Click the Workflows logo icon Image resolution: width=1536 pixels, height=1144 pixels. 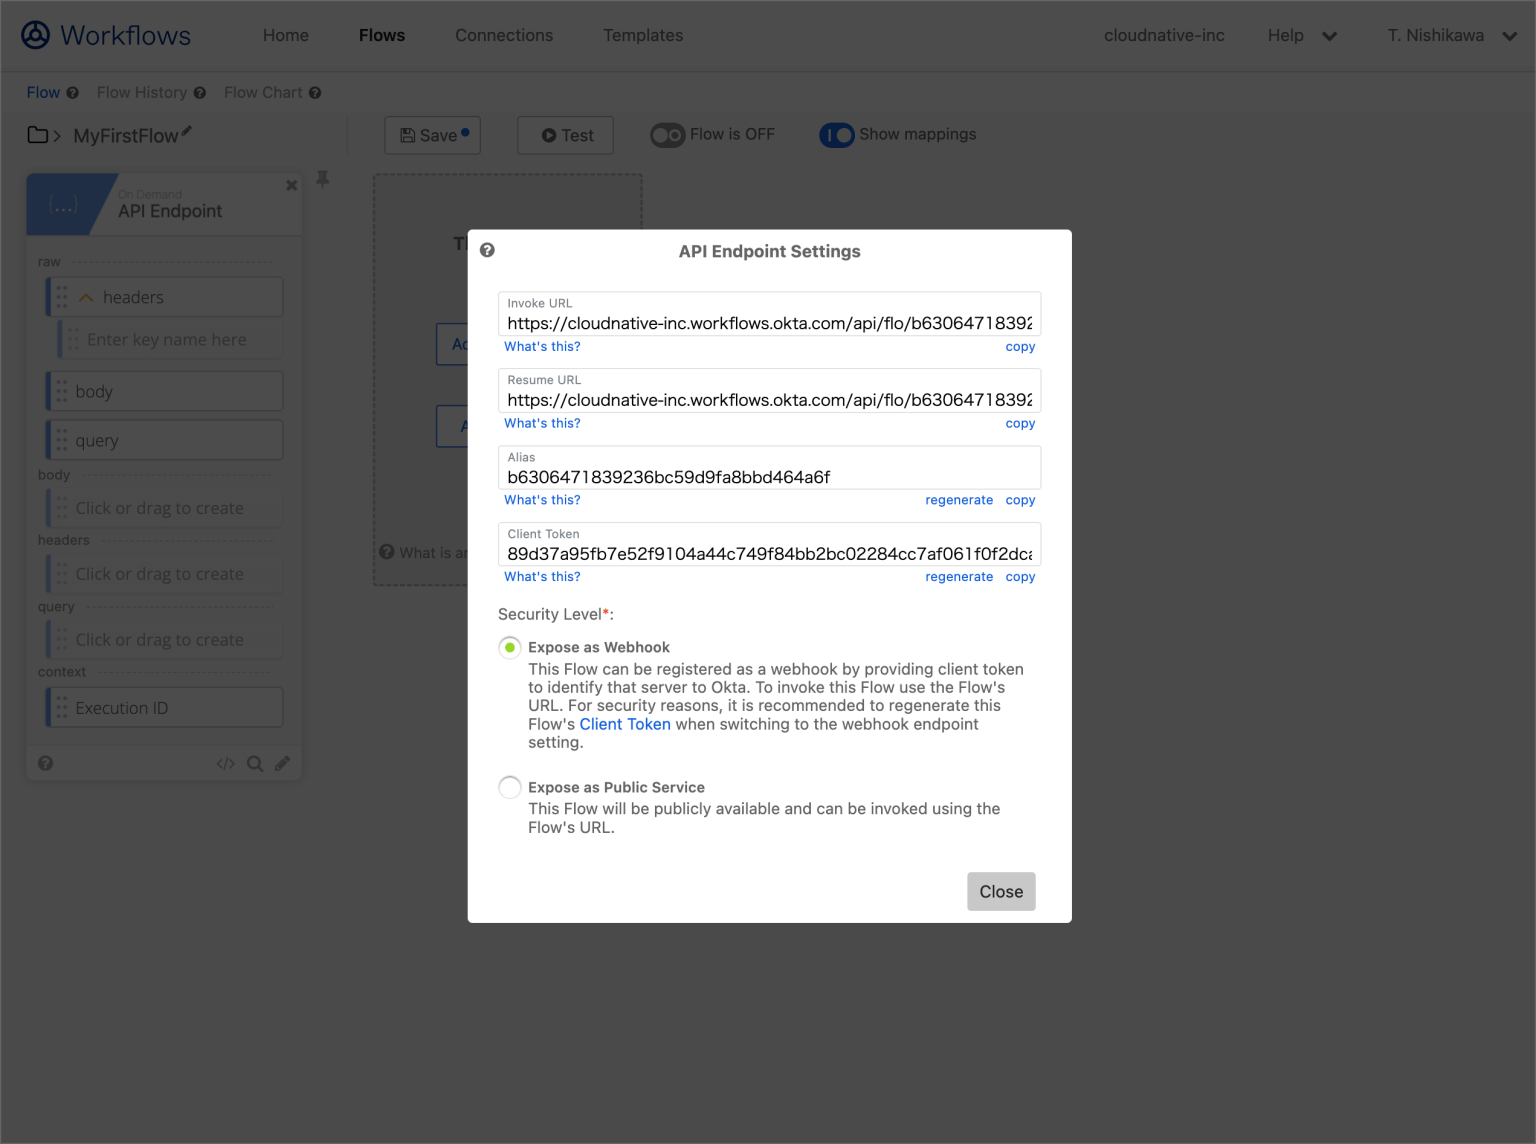[35, 34]
